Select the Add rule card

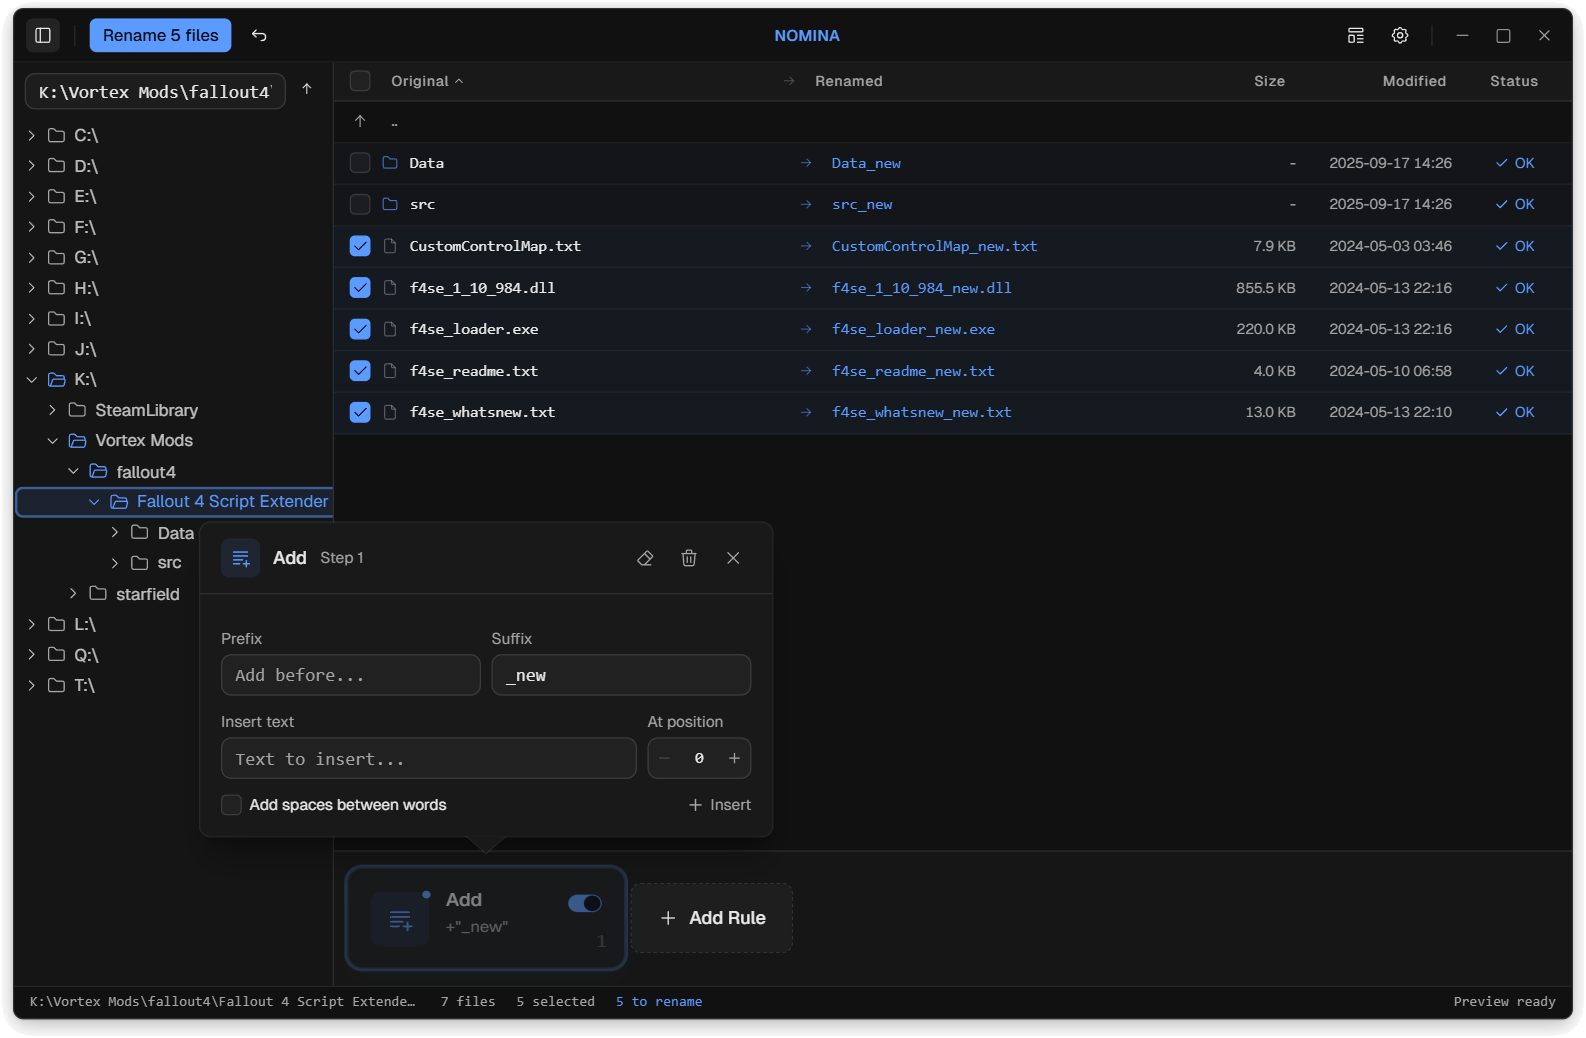coord(486,918)
